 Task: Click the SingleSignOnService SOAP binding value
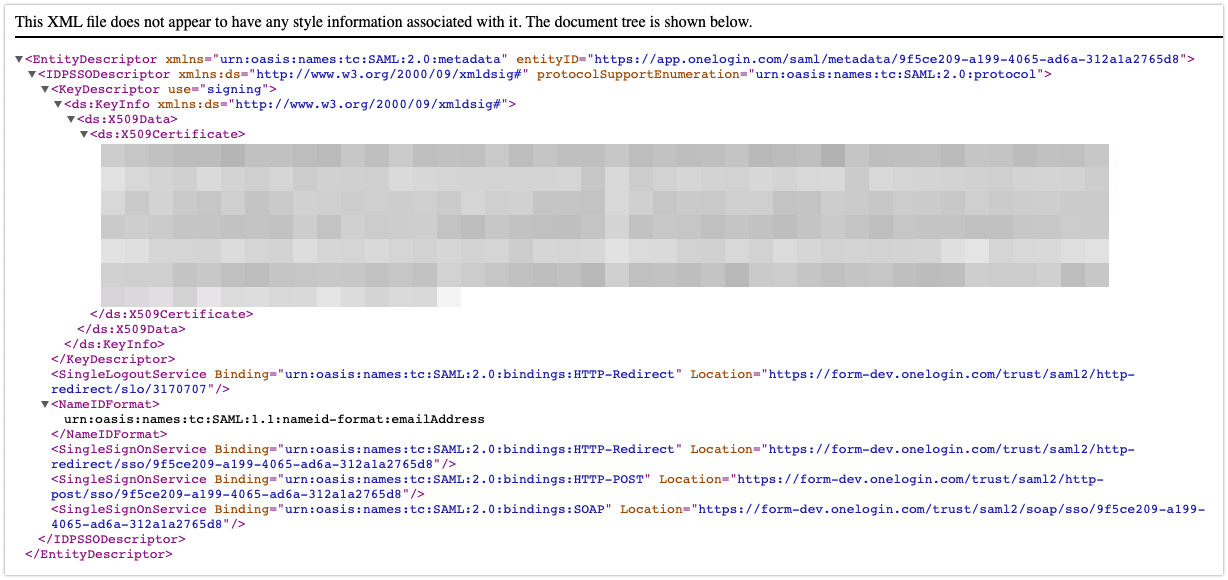click(x=445, y=509)
